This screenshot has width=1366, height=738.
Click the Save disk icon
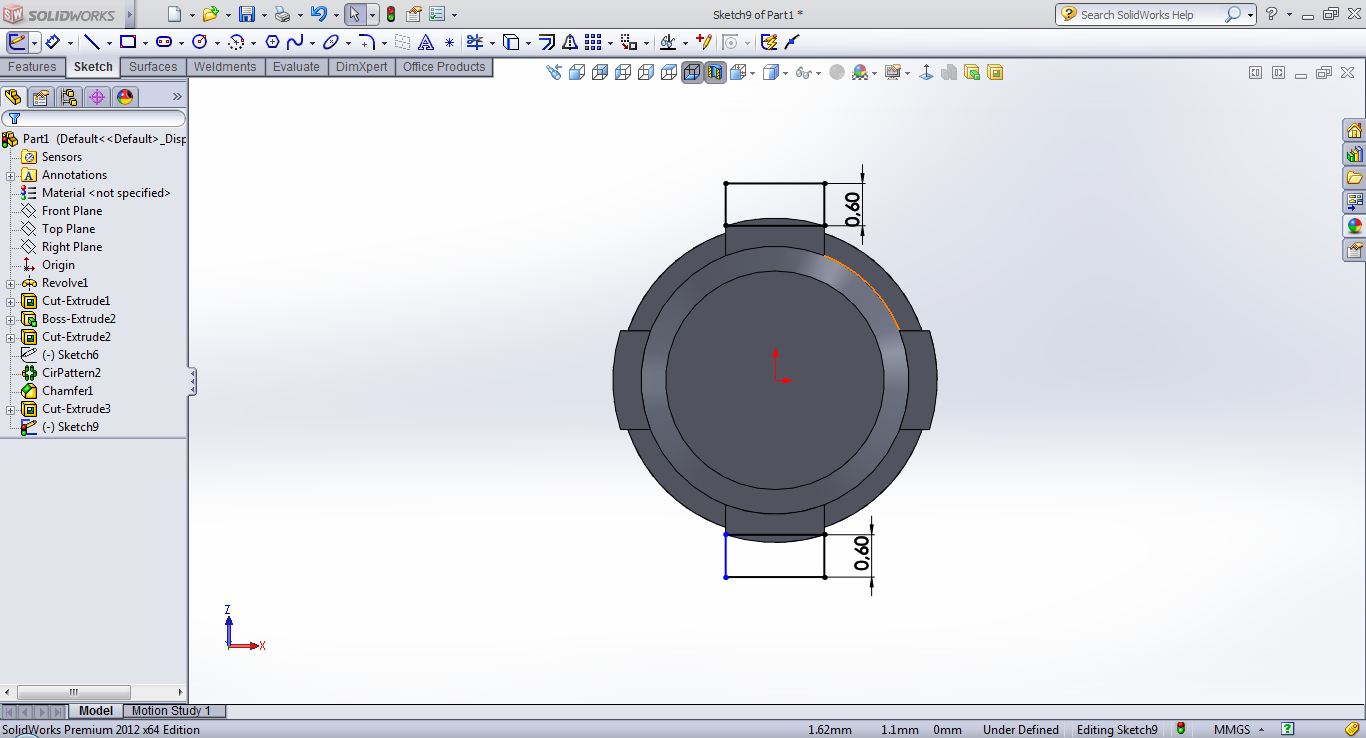pos(246,15)
